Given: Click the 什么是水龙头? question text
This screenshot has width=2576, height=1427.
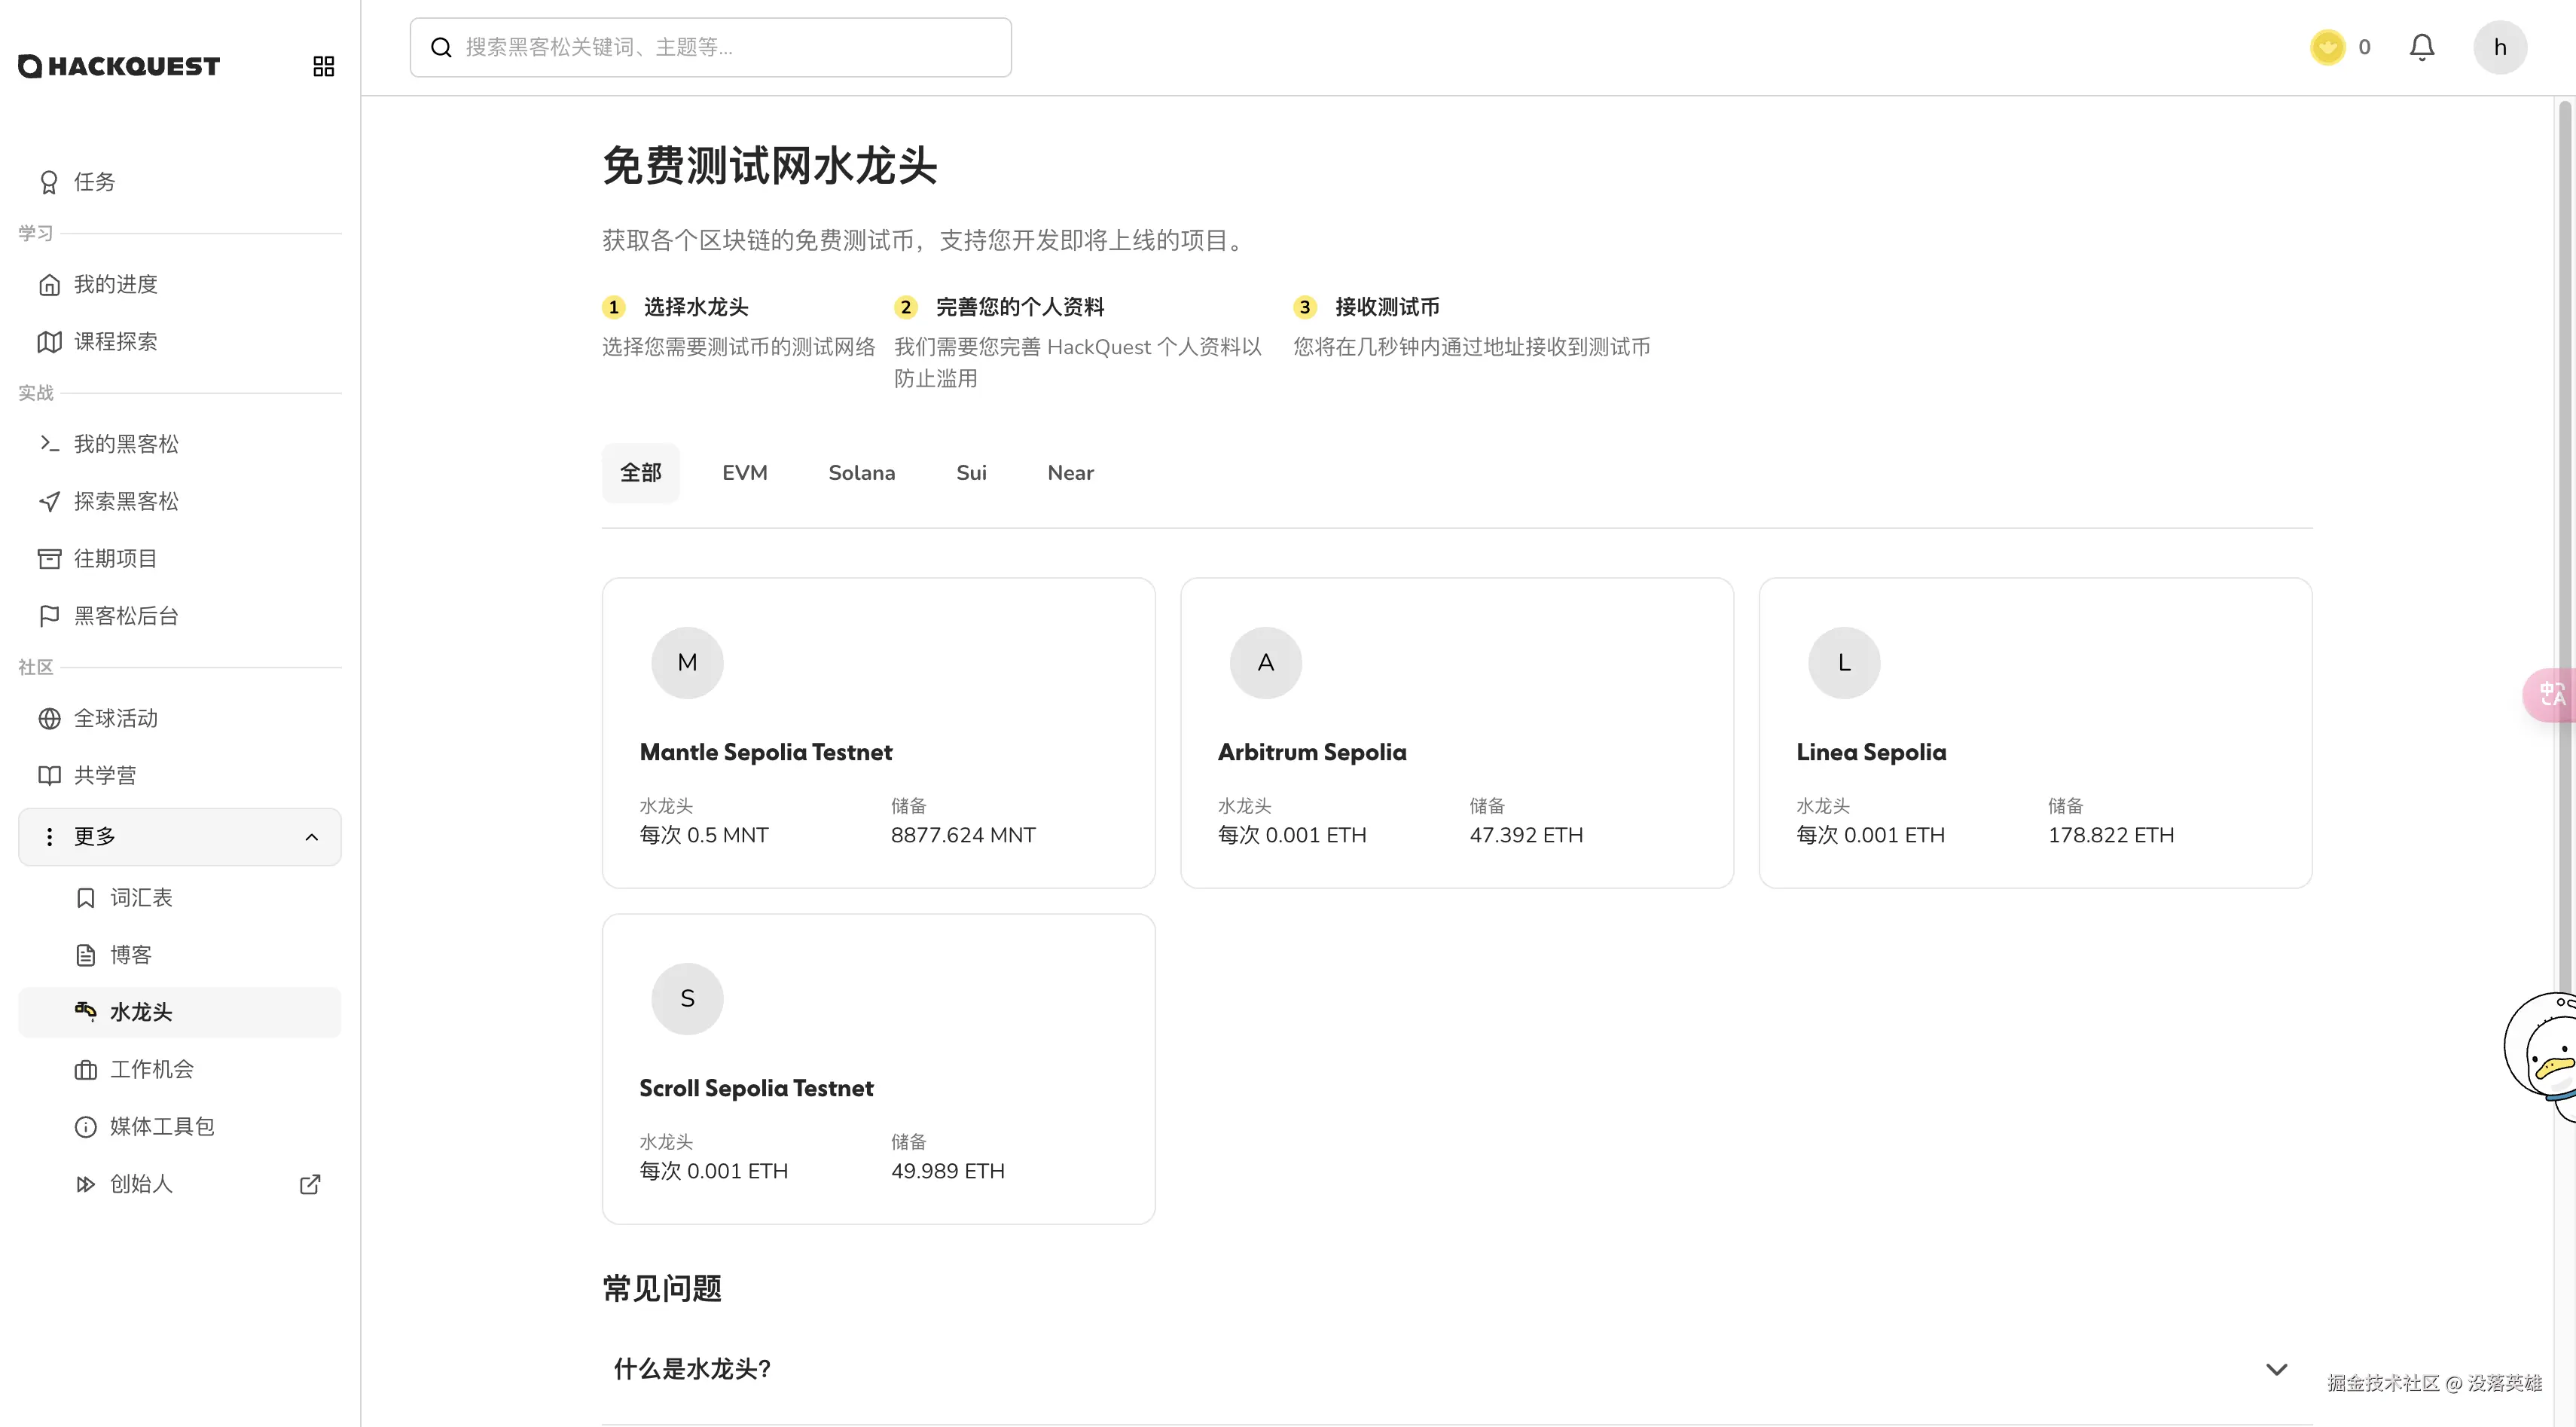Looking at the screenshot, I should [692, 1369].
